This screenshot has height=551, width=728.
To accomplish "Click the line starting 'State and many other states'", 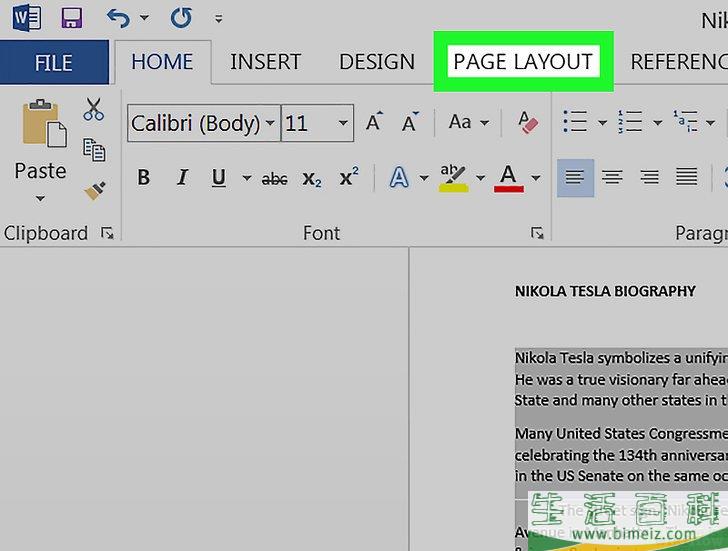I will tap(621, 400).
